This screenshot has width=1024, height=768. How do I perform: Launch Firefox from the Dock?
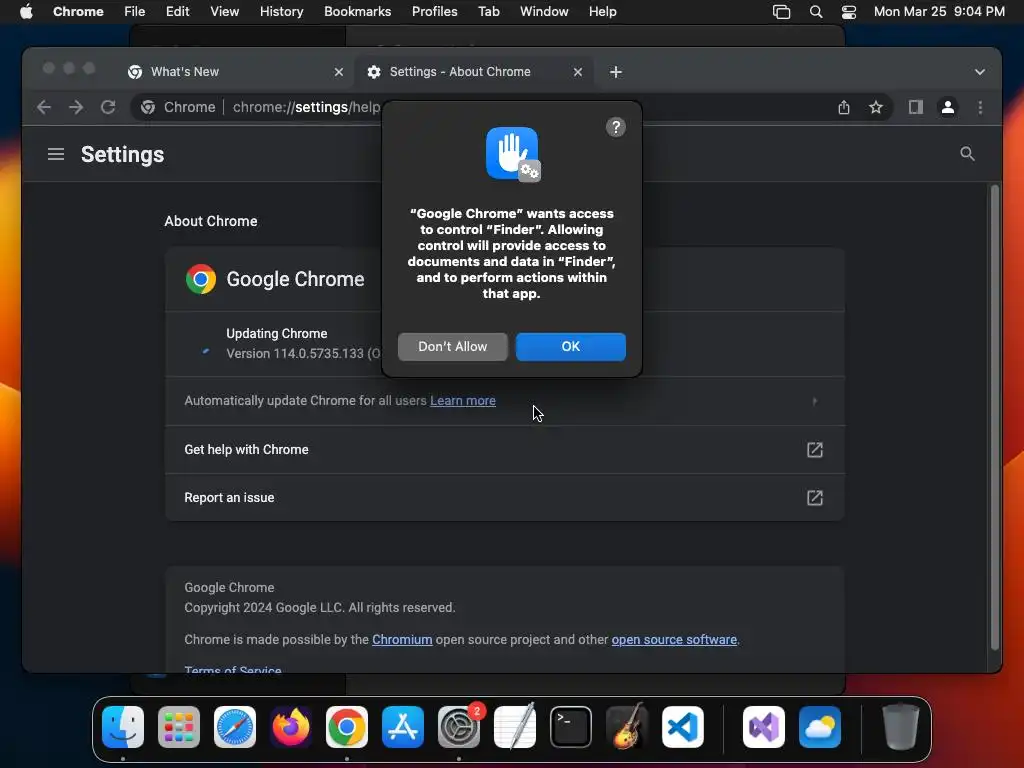click(291, 727)
